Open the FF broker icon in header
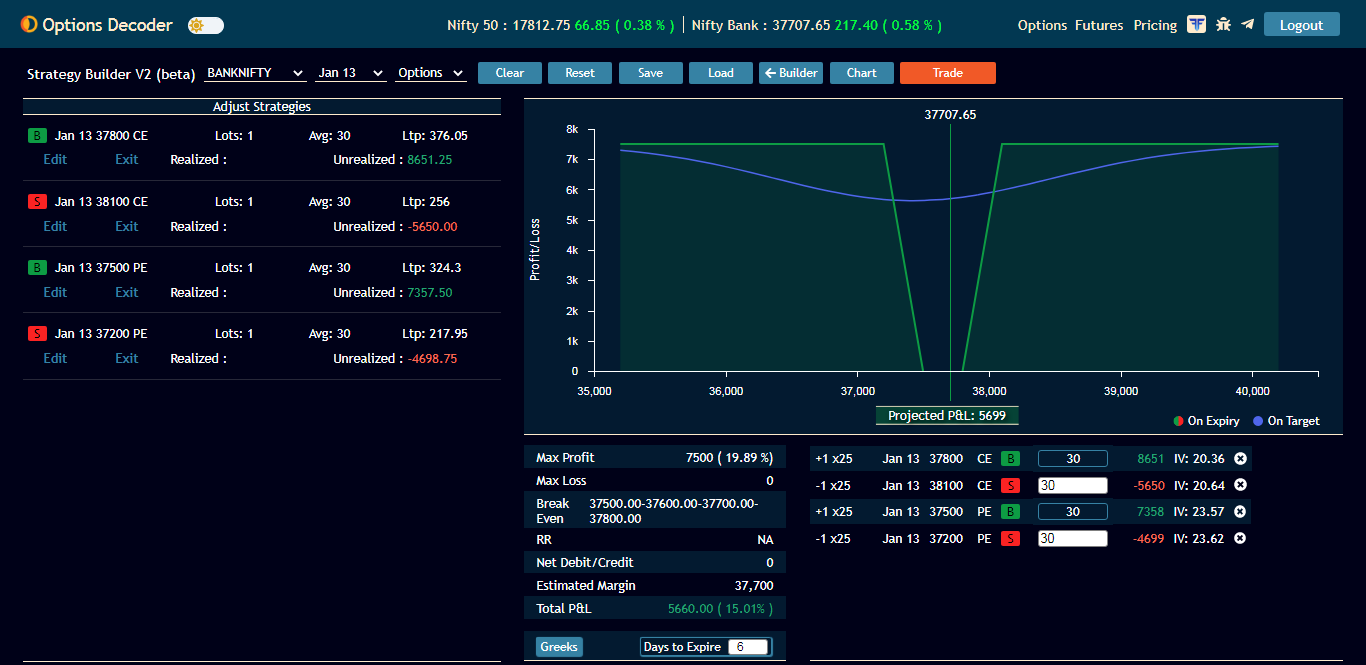Image resolution: width=1366 pixels, height=665 pixels. point(1196,24)
